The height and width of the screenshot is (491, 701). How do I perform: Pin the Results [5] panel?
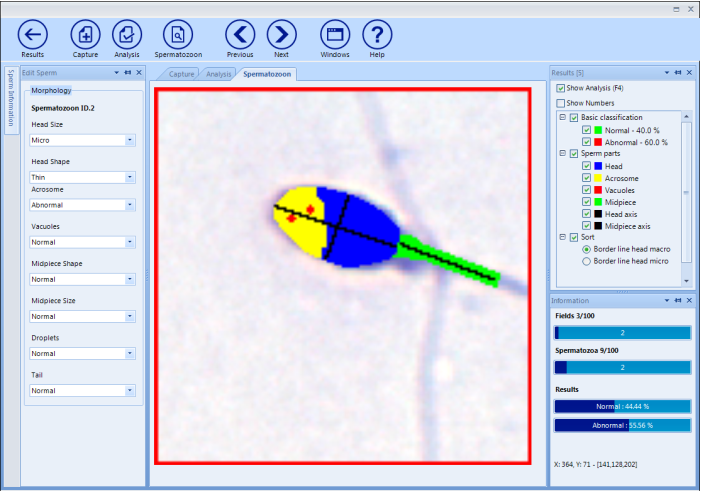(678, 72)
